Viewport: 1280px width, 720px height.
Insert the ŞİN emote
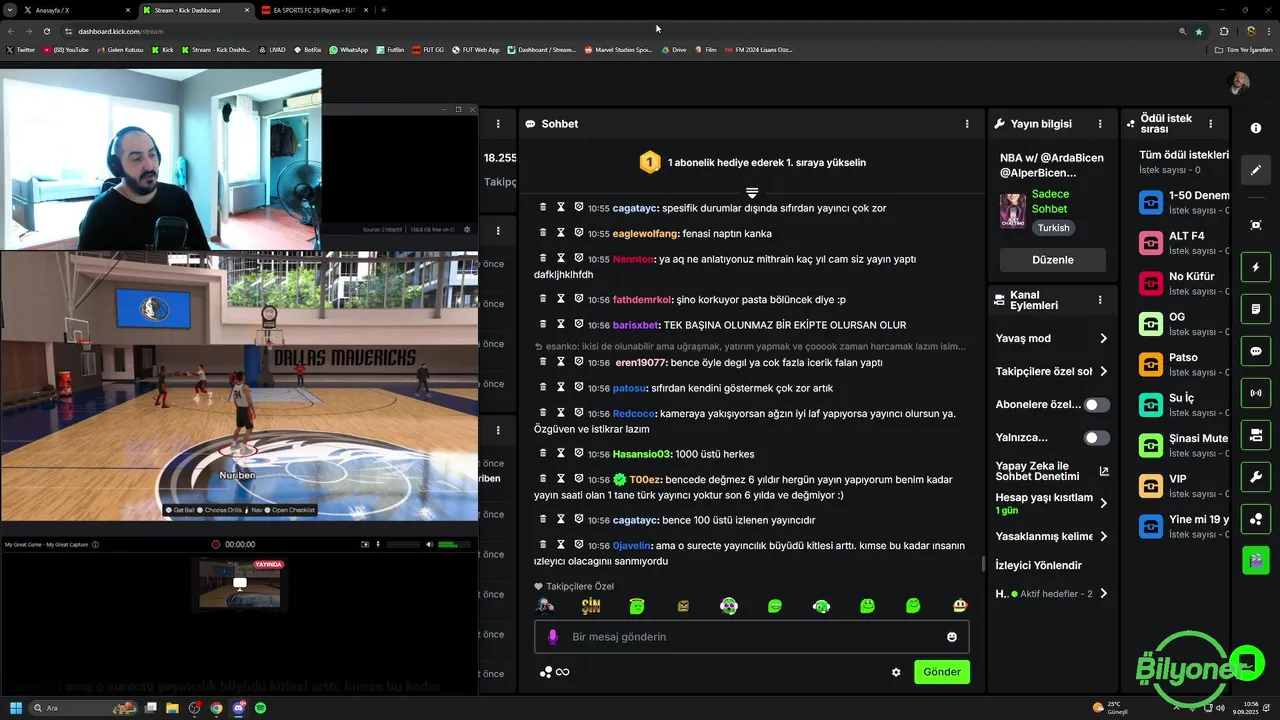click(x=591, y=606)
